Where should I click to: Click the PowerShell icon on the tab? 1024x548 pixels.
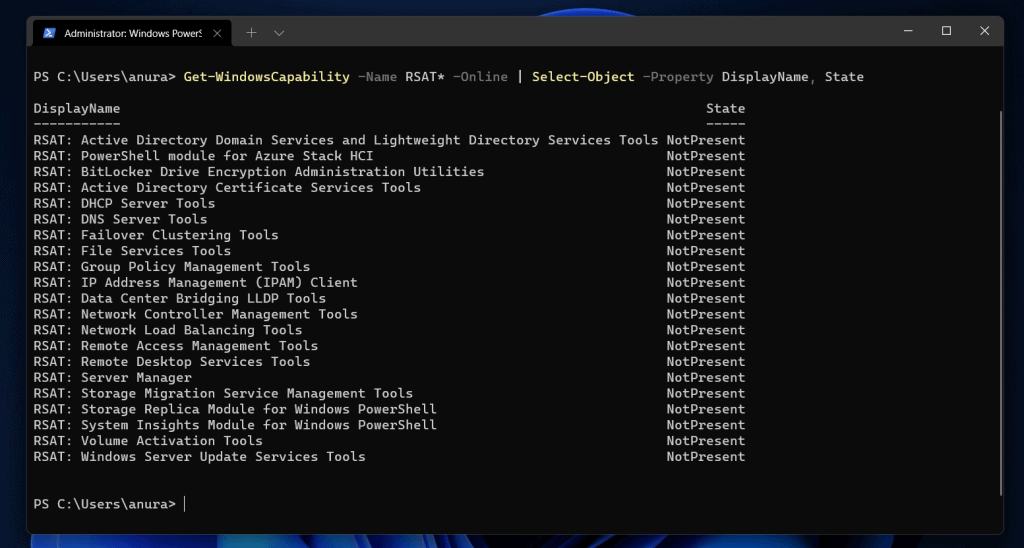point(49,33)
